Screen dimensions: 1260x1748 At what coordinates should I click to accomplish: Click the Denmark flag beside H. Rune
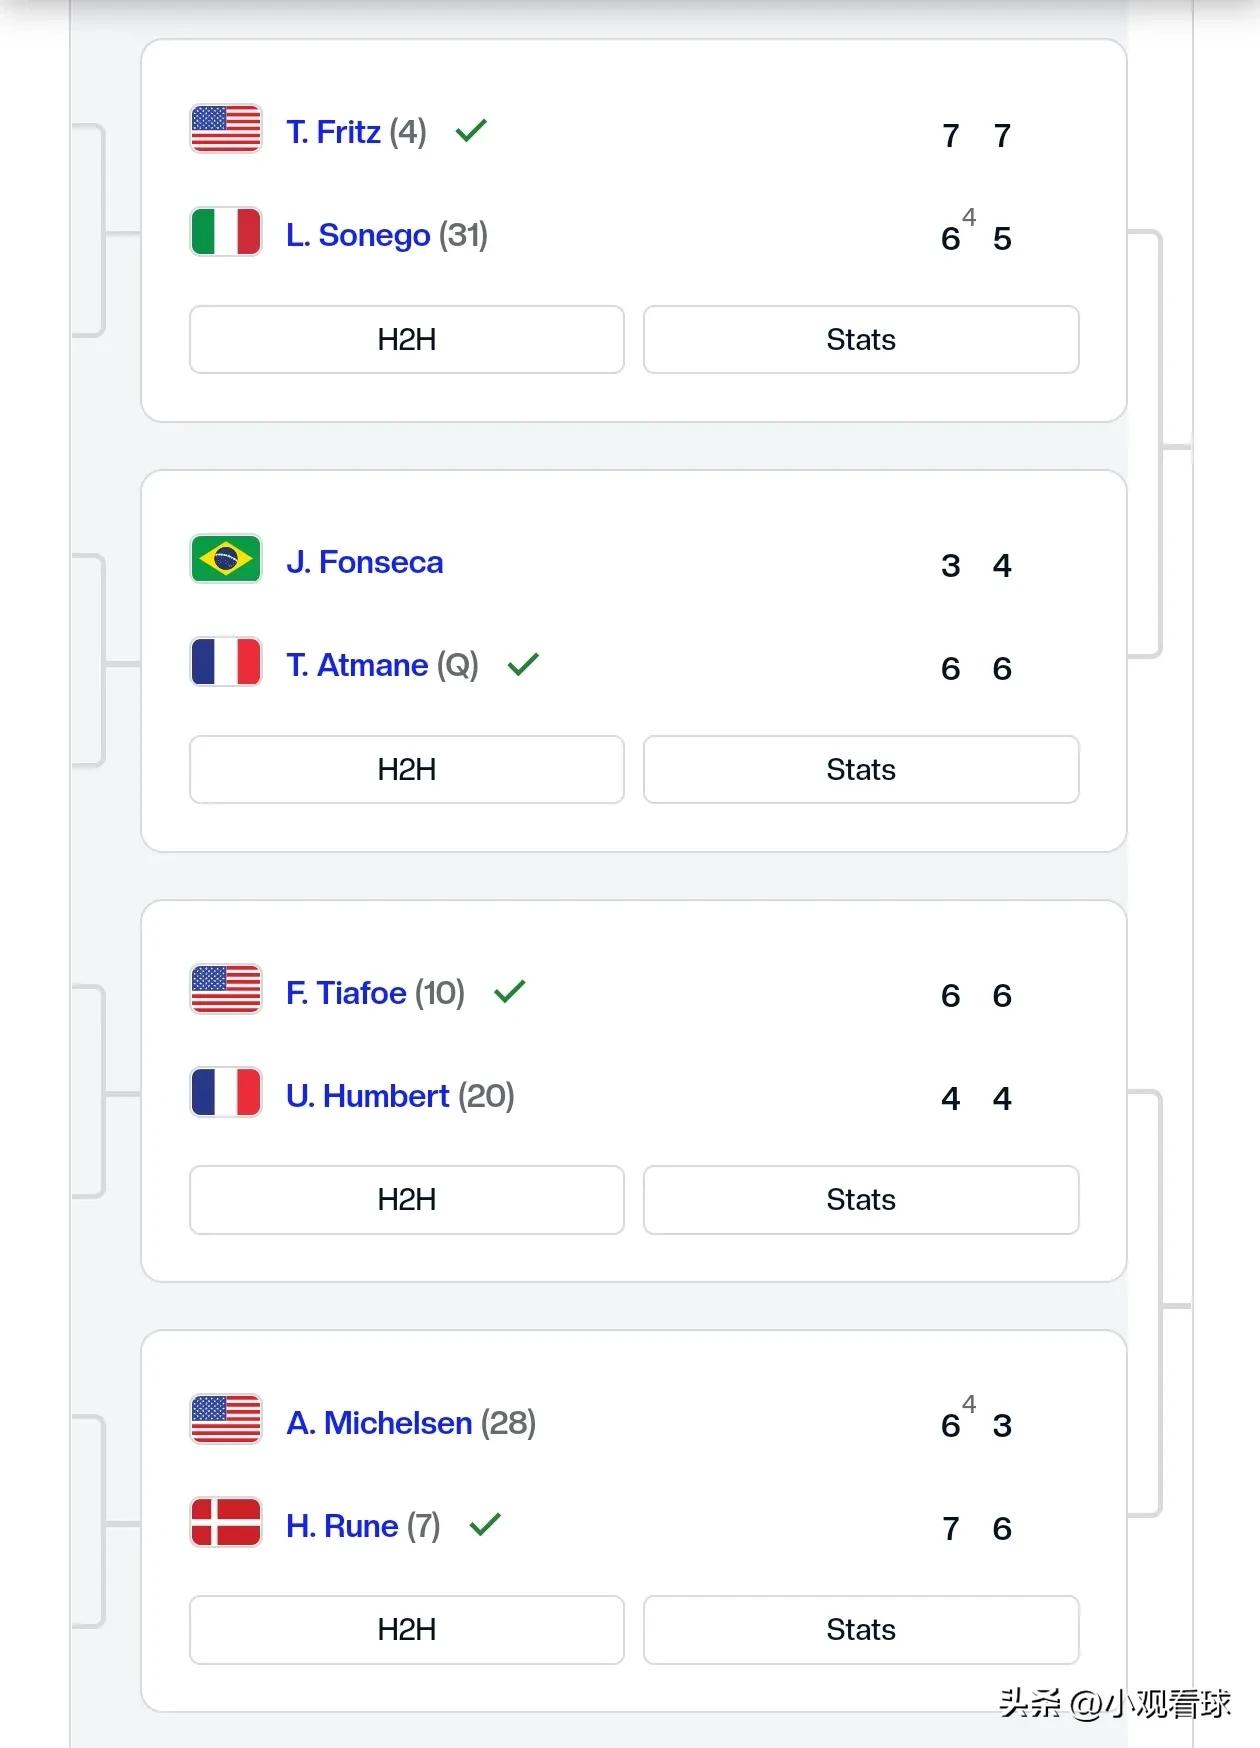tap(226, 1522)
